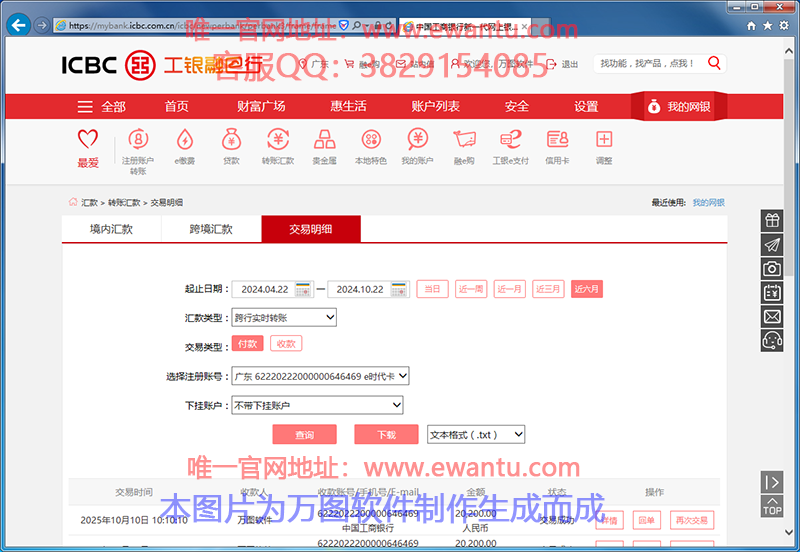Open the 全部 hamburger menu
This screenshot has width=800, height=552.
tap(102, 107)
